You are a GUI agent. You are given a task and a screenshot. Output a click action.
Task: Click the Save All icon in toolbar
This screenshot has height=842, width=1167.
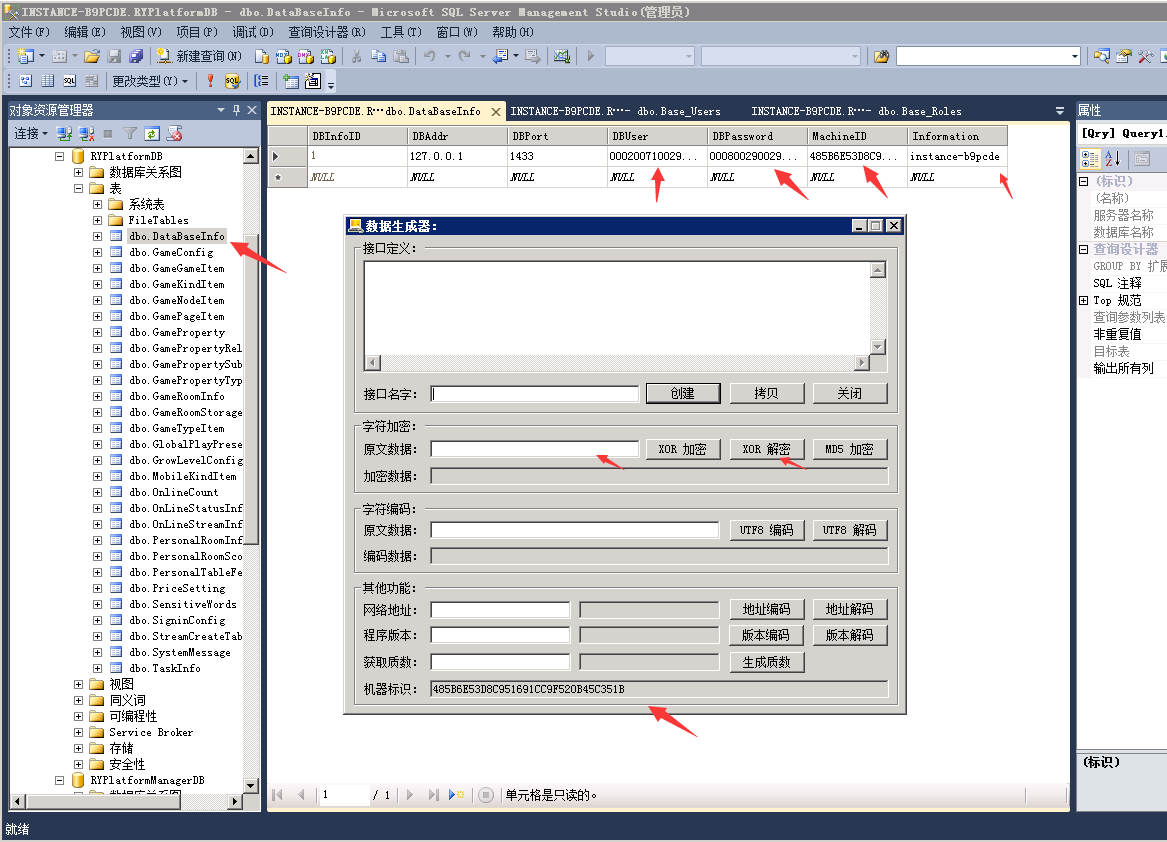[135, 56]
